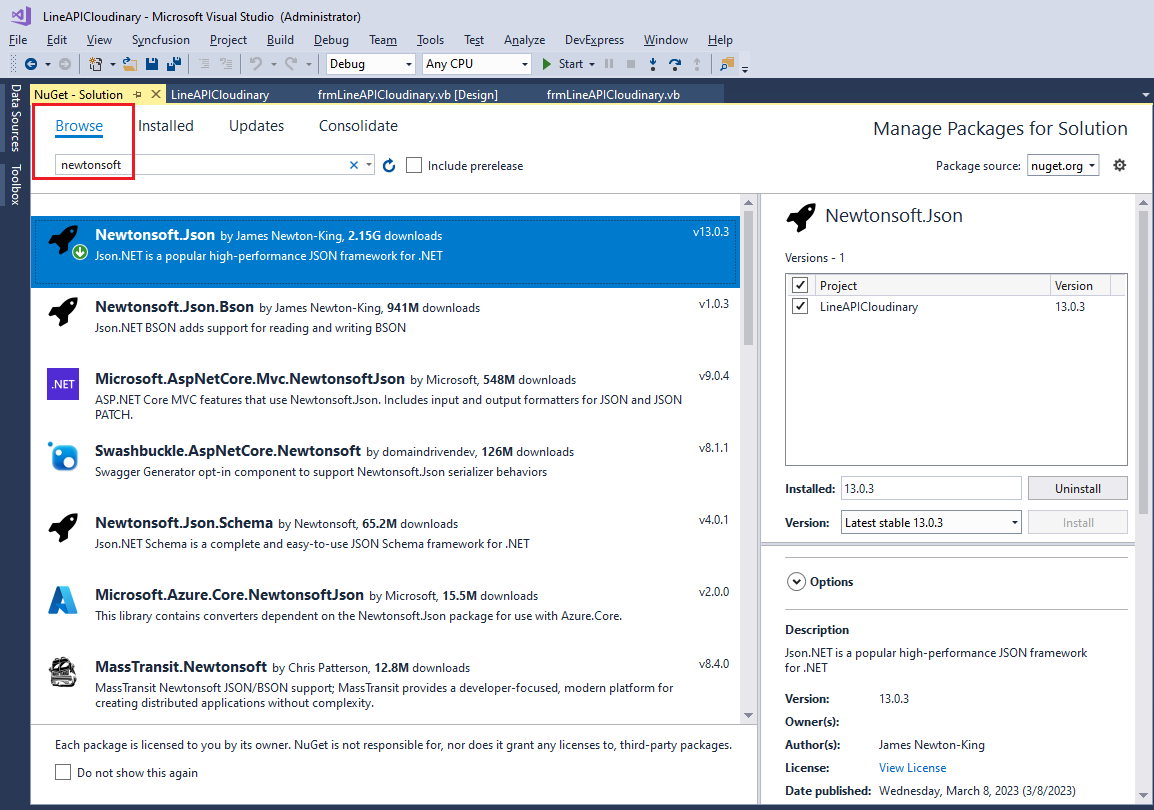Check the Do not show this again box
1154x810 pixels.
coord(63,772)
